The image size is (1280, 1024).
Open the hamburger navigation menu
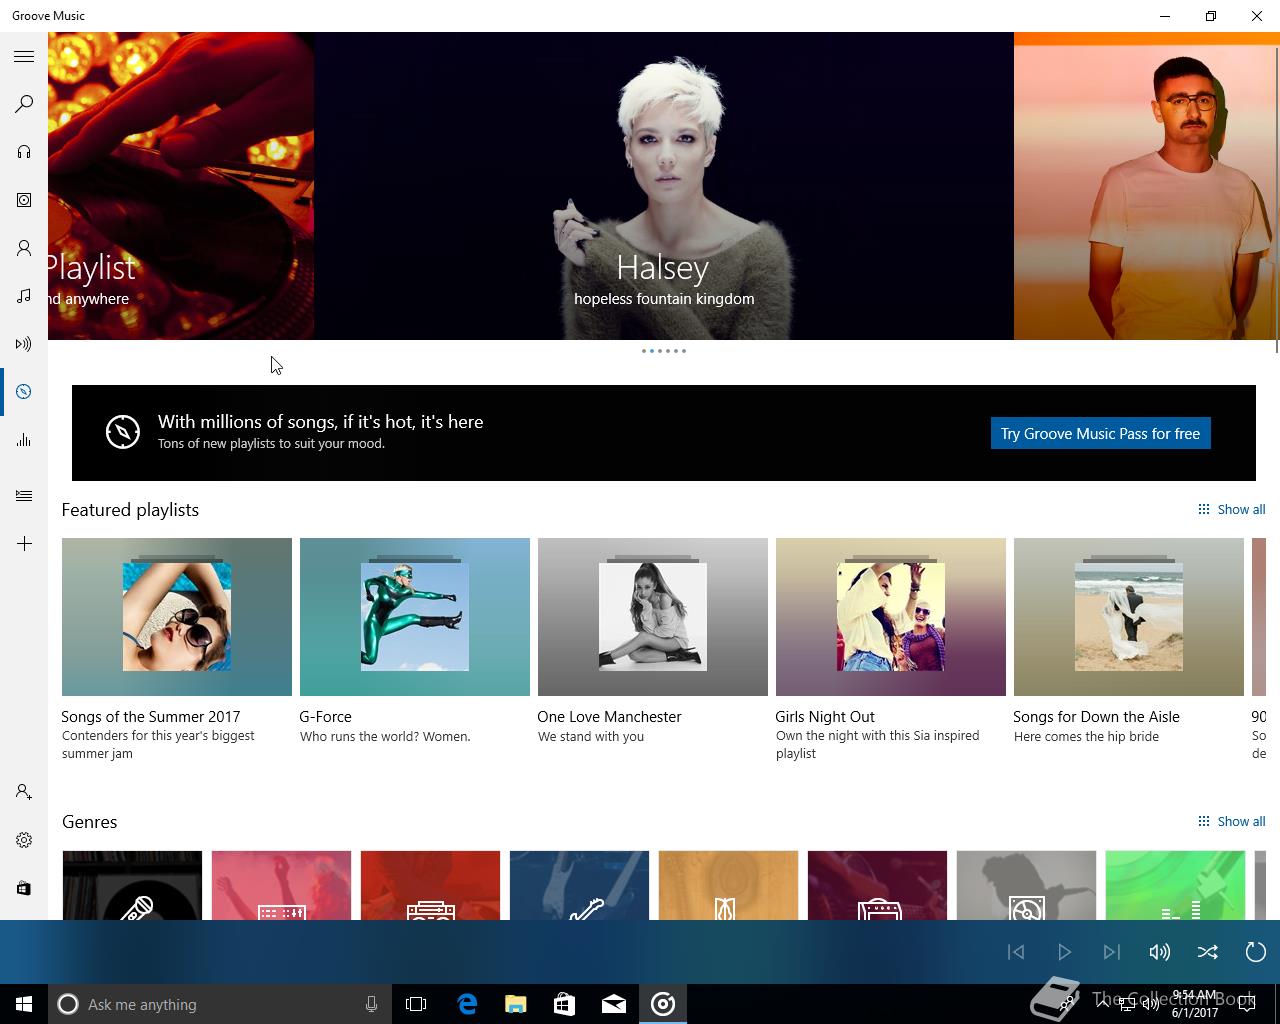24,56
